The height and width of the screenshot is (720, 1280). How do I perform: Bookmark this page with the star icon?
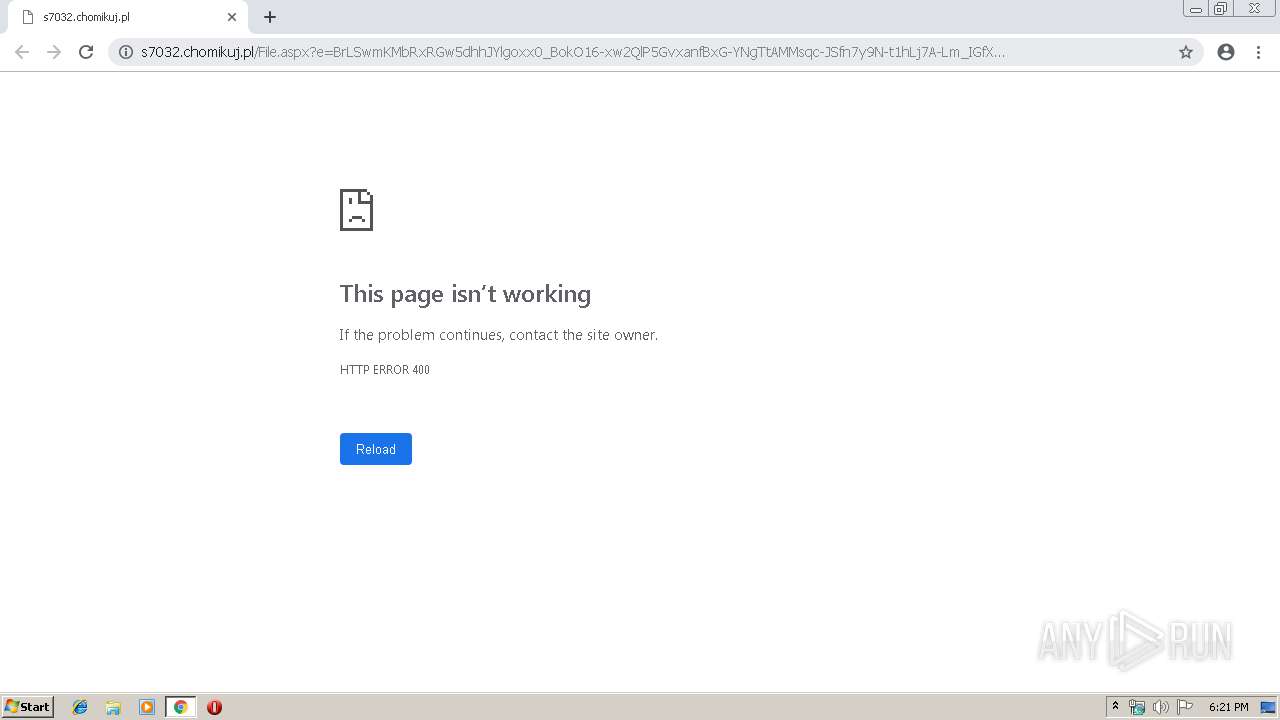pos(1186,52)
